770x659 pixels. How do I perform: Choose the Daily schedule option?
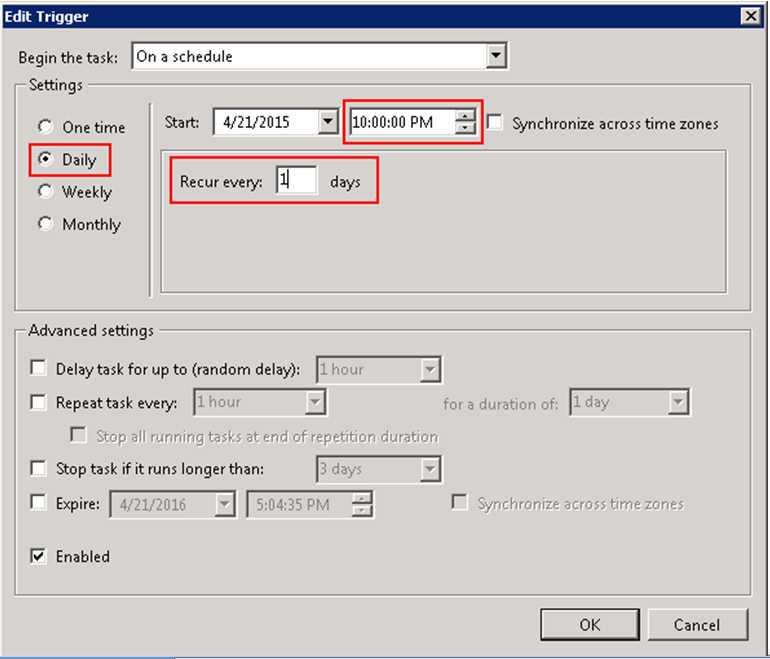click(46, 159)
